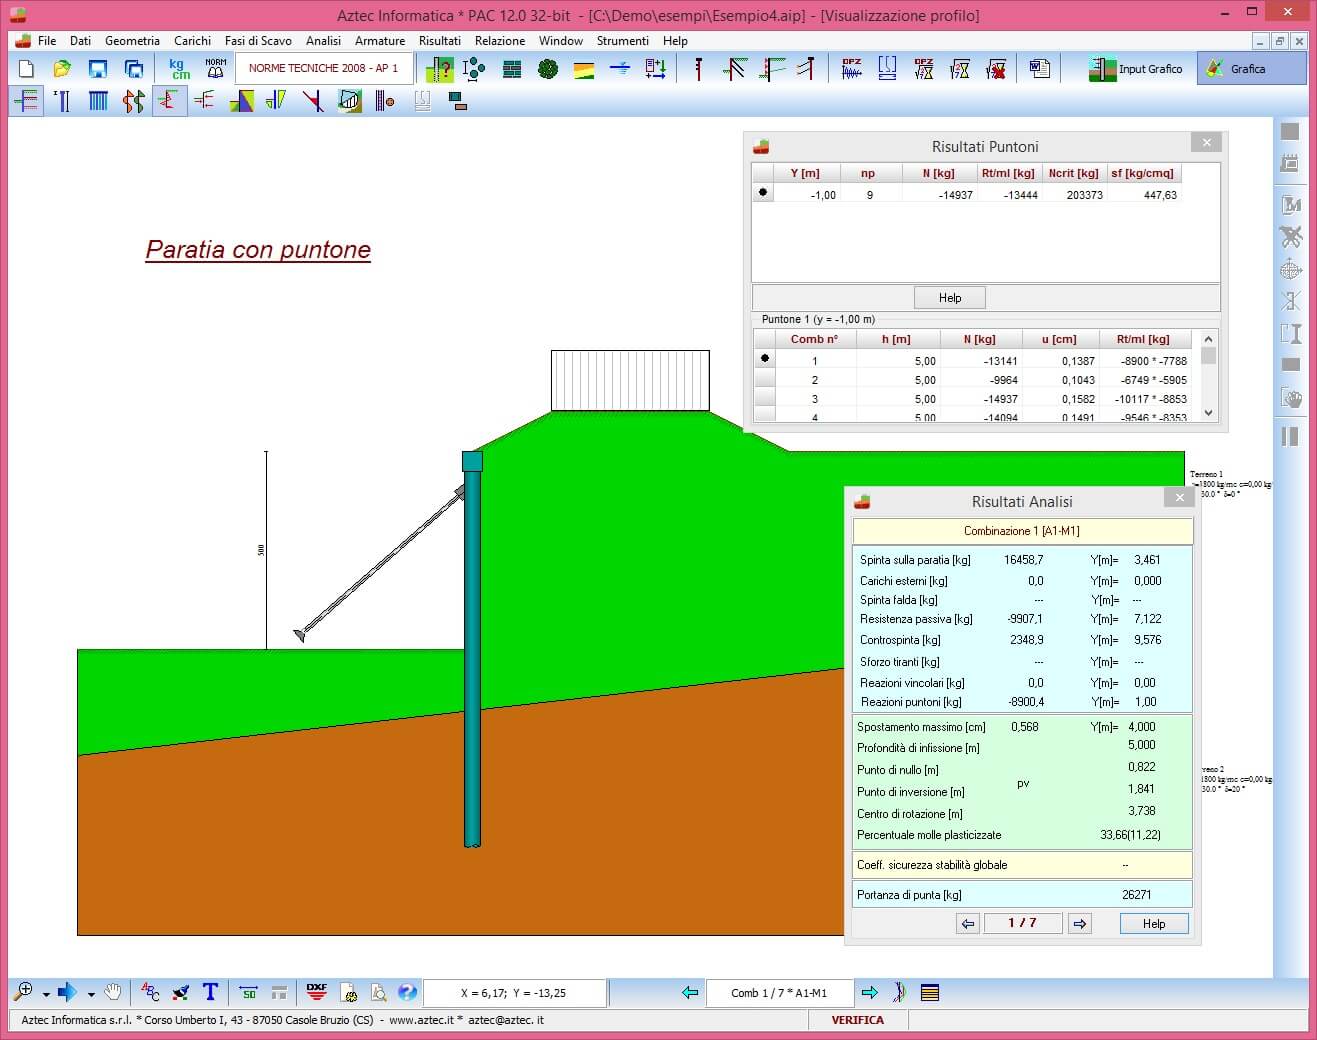Click the DXF export icon
Viewport: 1317px width, 1040px height.
coord(317,992)
